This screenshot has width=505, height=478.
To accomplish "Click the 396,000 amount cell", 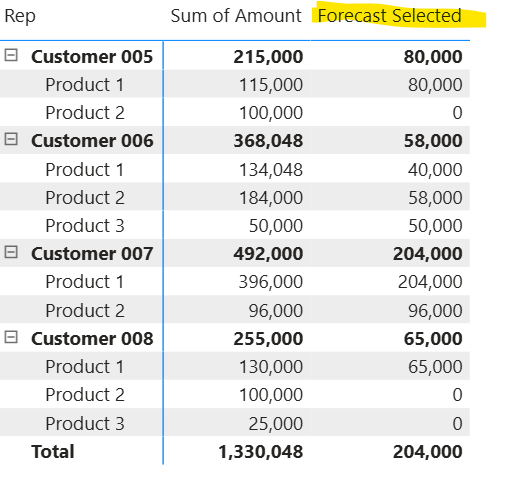I will 271,281.
